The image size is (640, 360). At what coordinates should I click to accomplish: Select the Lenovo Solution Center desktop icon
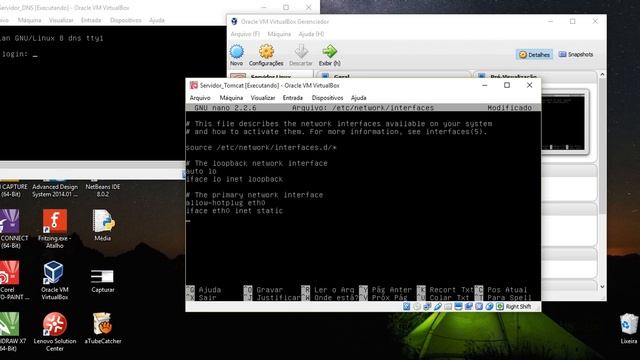coord(55,332)
